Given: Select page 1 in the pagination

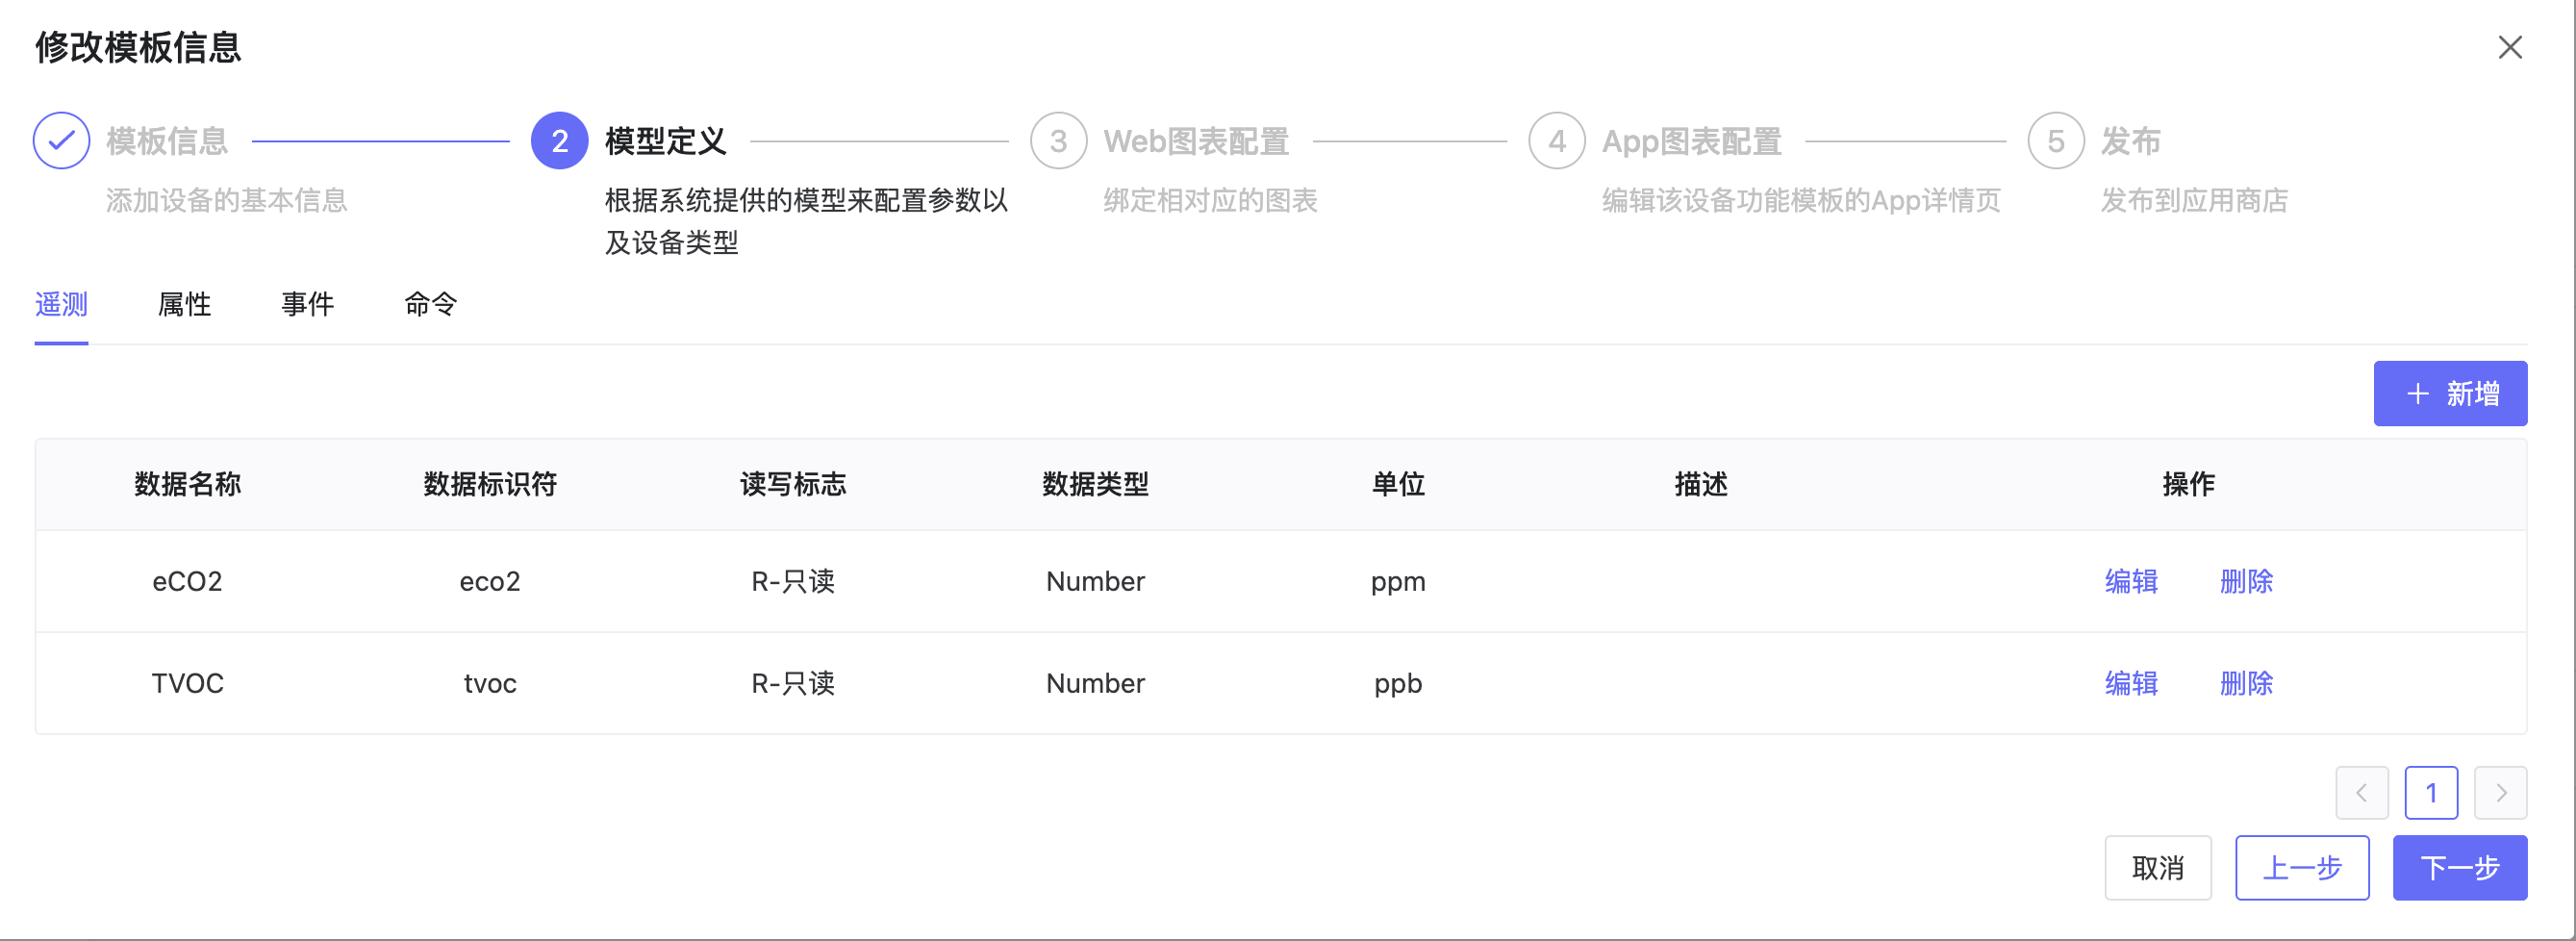Looking at the screenshot, I should pos(2432,792).
